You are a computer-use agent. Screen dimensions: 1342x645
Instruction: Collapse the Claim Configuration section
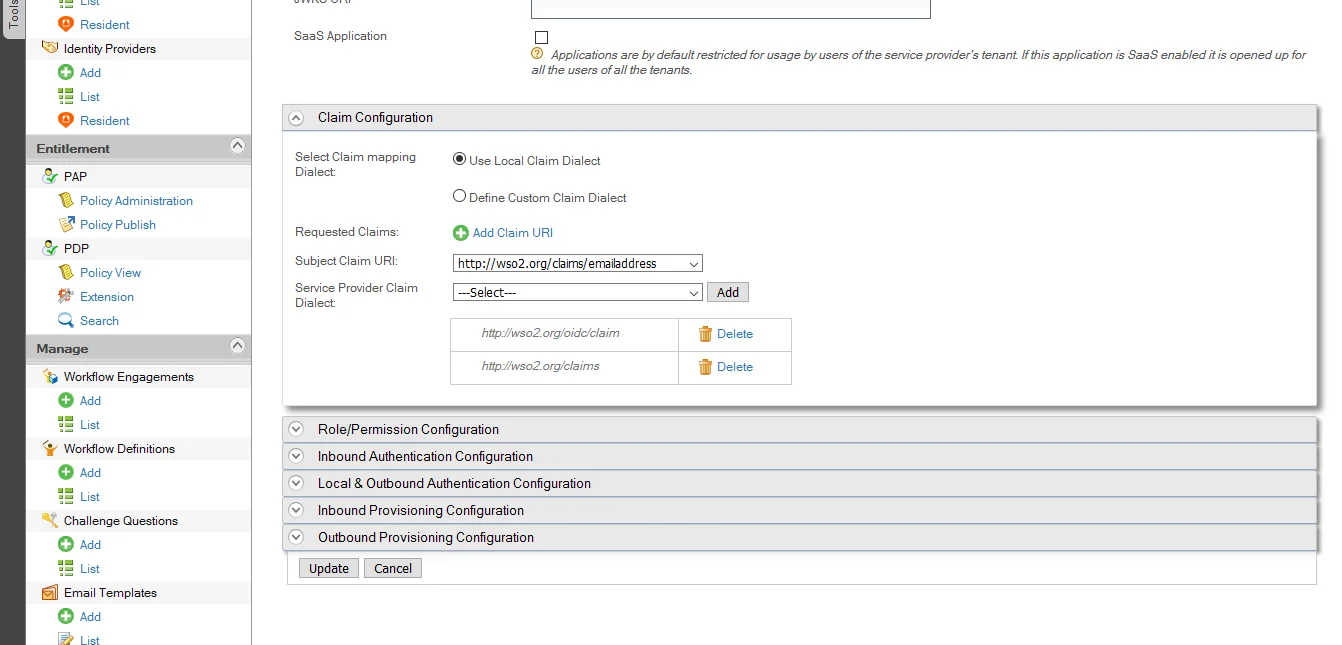[296, 118]
